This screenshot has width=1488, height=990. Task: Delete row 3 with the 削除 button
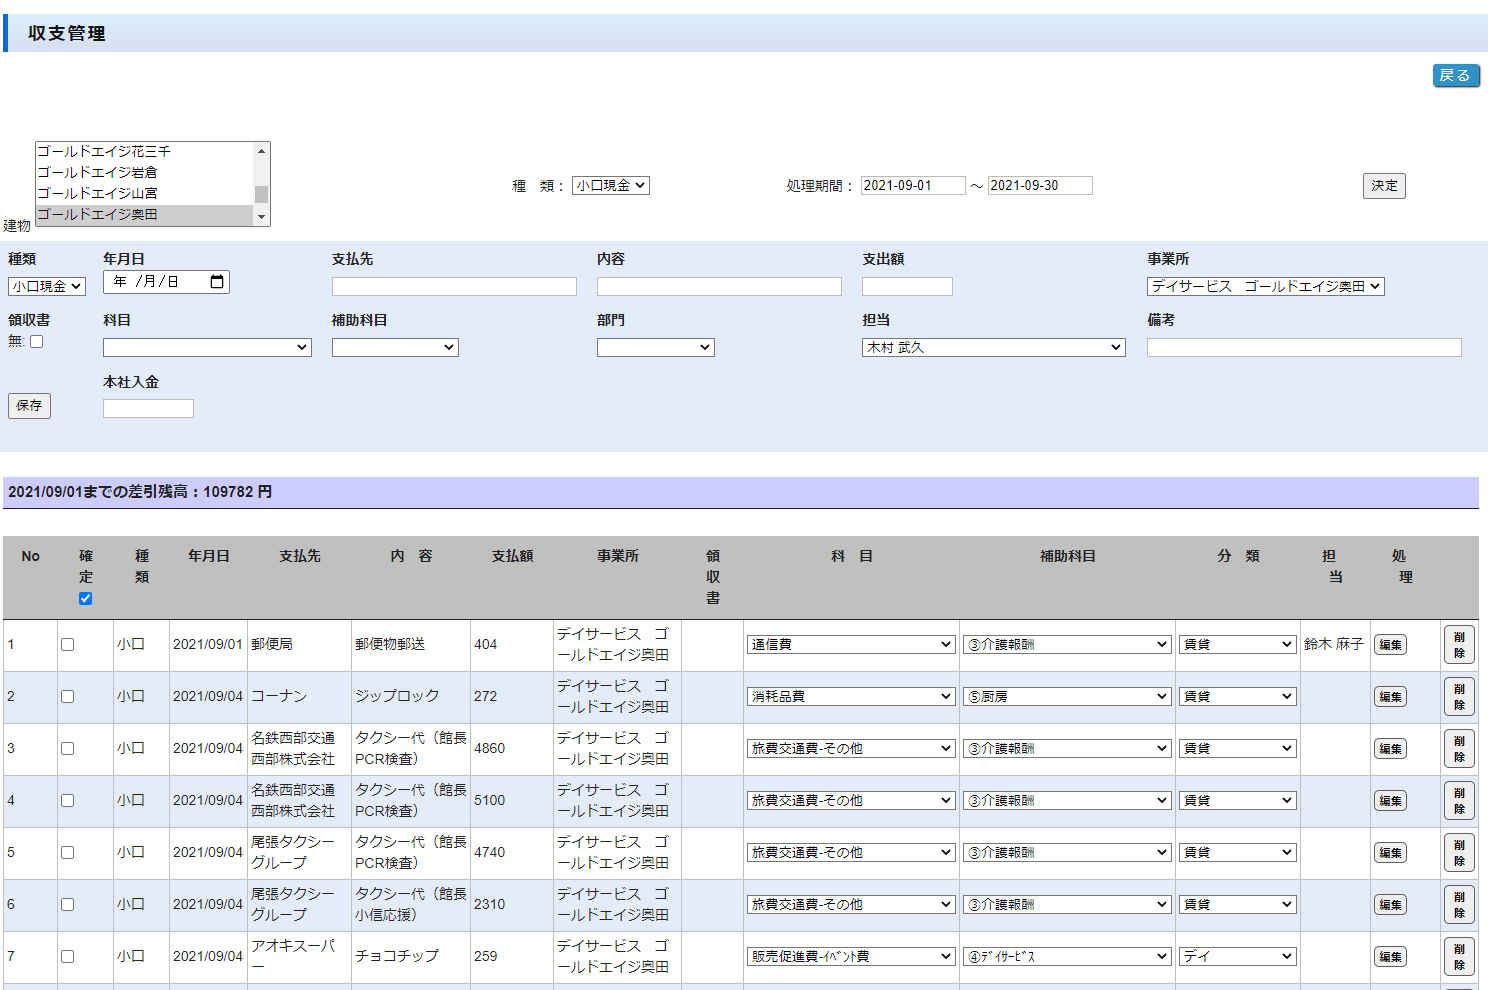coord(1459,749)
